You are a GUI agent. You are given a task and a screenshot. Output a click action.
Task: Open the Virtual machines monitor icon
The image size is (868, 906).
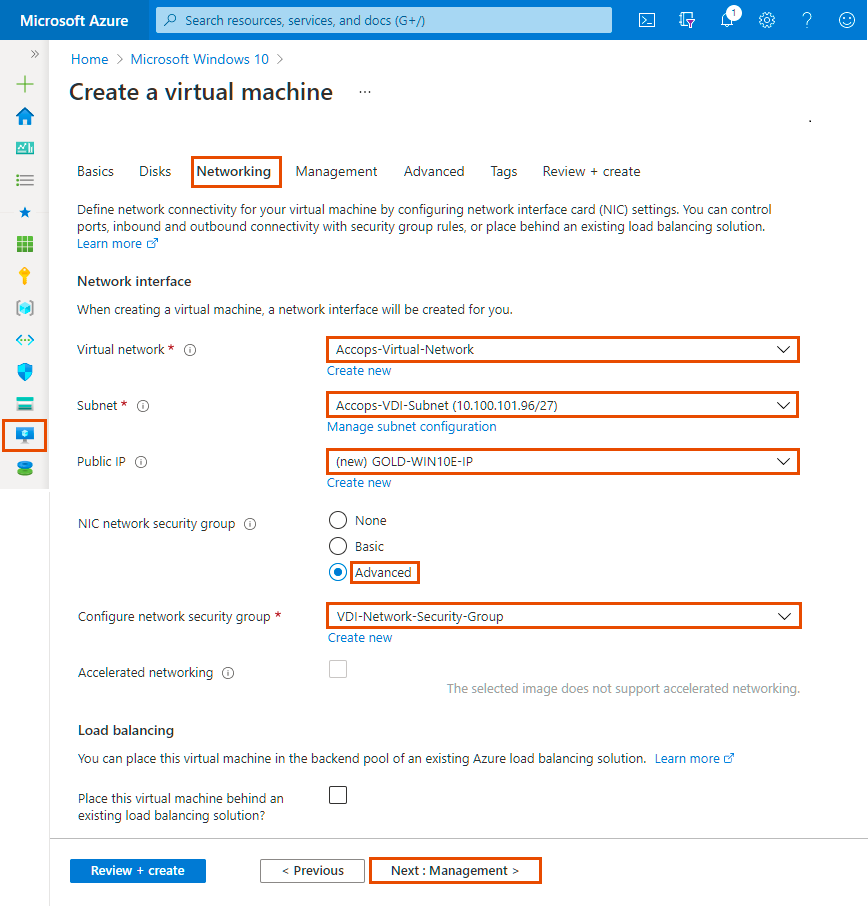[25, 435]
